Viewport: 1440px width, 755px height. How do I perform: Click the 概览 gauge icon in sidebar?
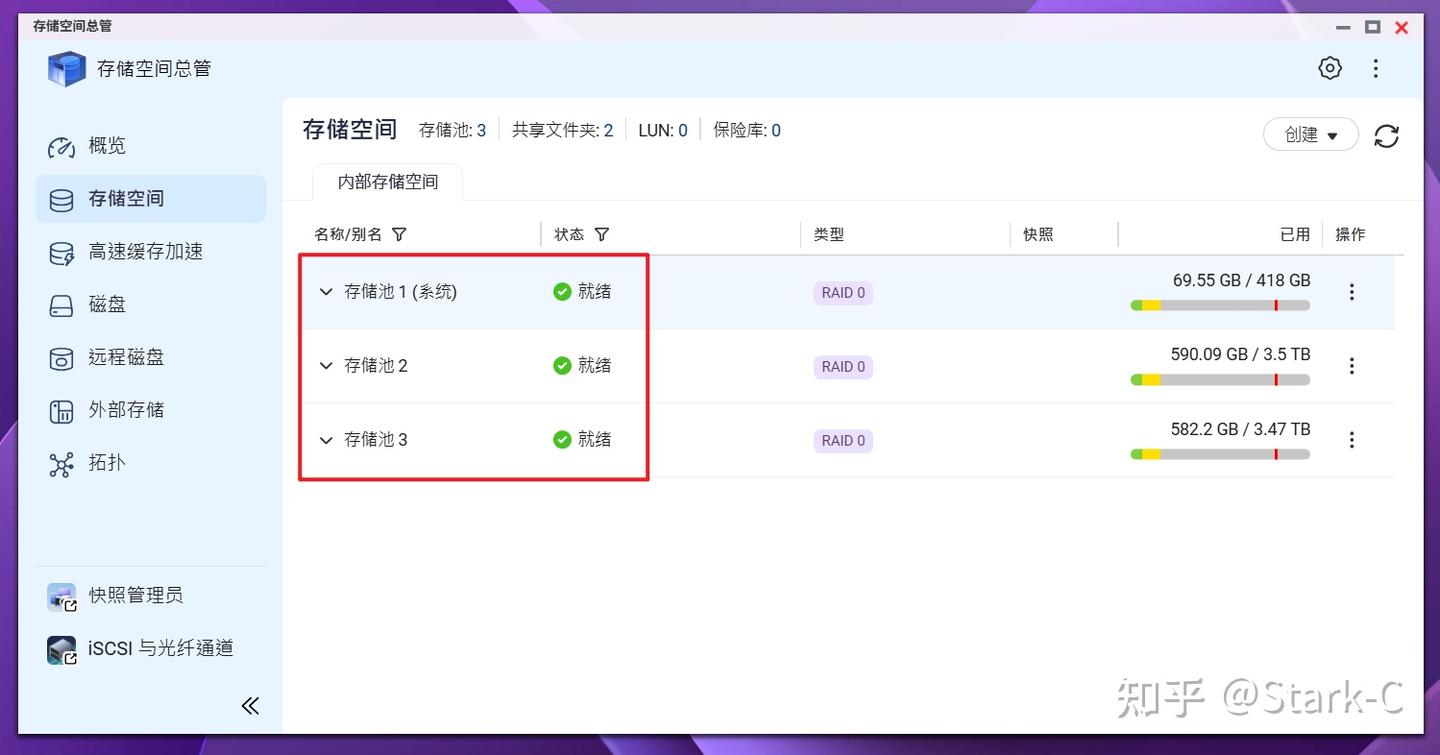62,147
